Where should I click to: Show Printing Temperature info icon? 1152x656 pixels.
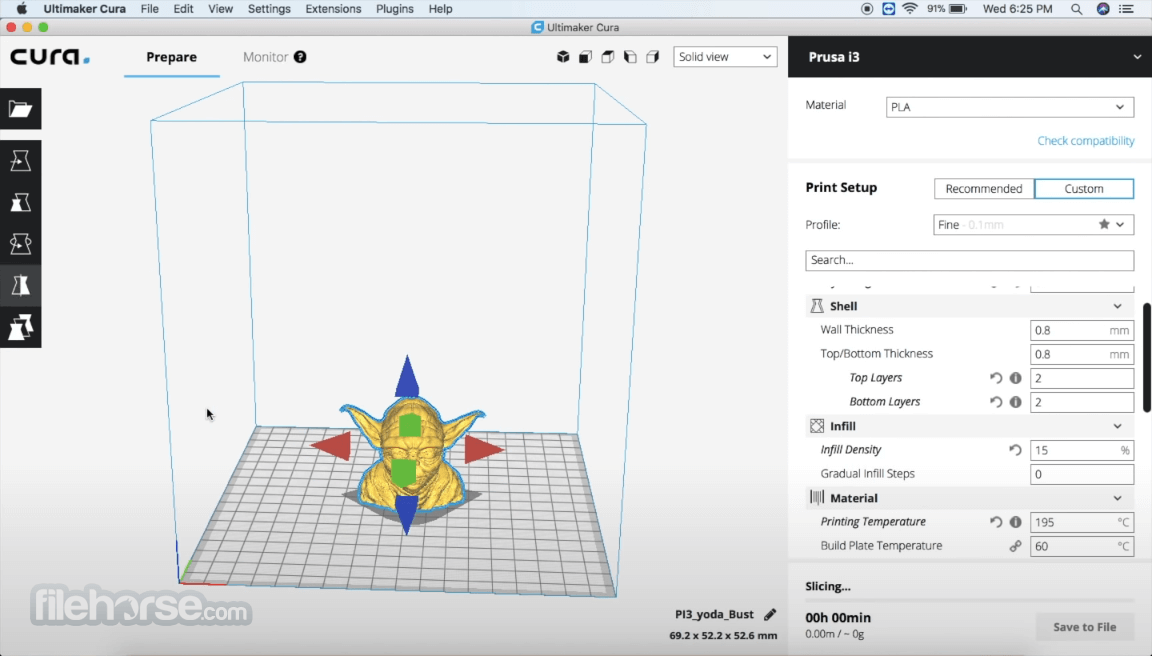point(1015,522)
